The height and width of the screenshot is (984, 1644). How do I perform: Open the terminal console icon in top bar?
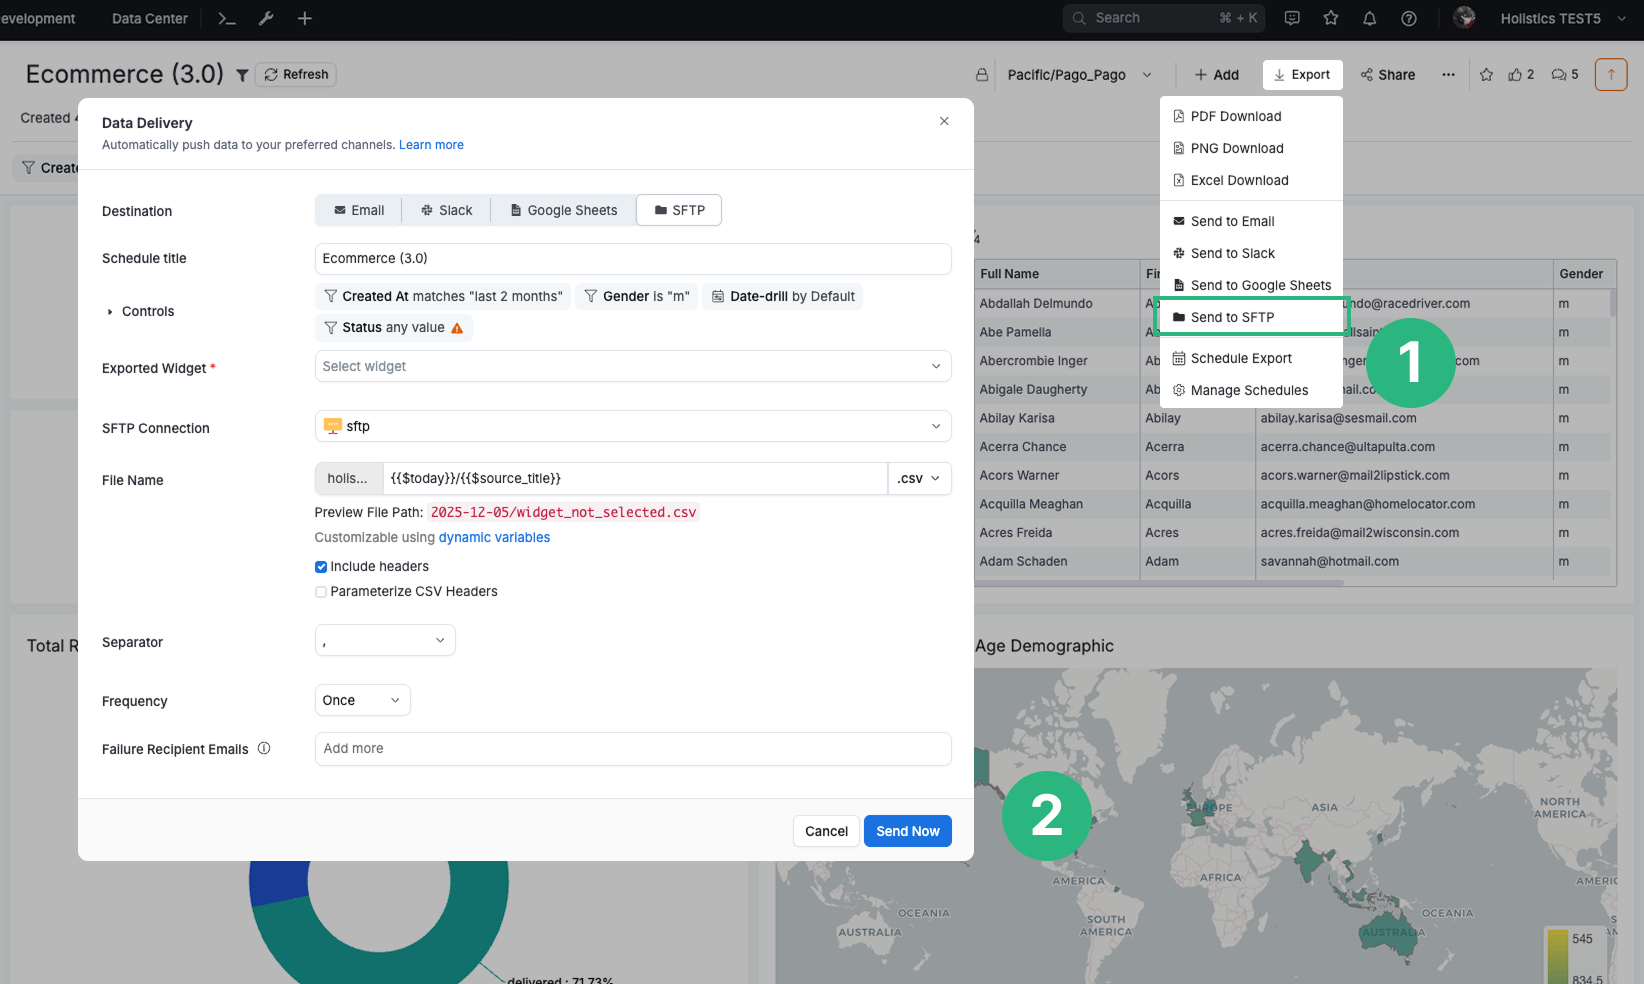[x=227, y=18]
